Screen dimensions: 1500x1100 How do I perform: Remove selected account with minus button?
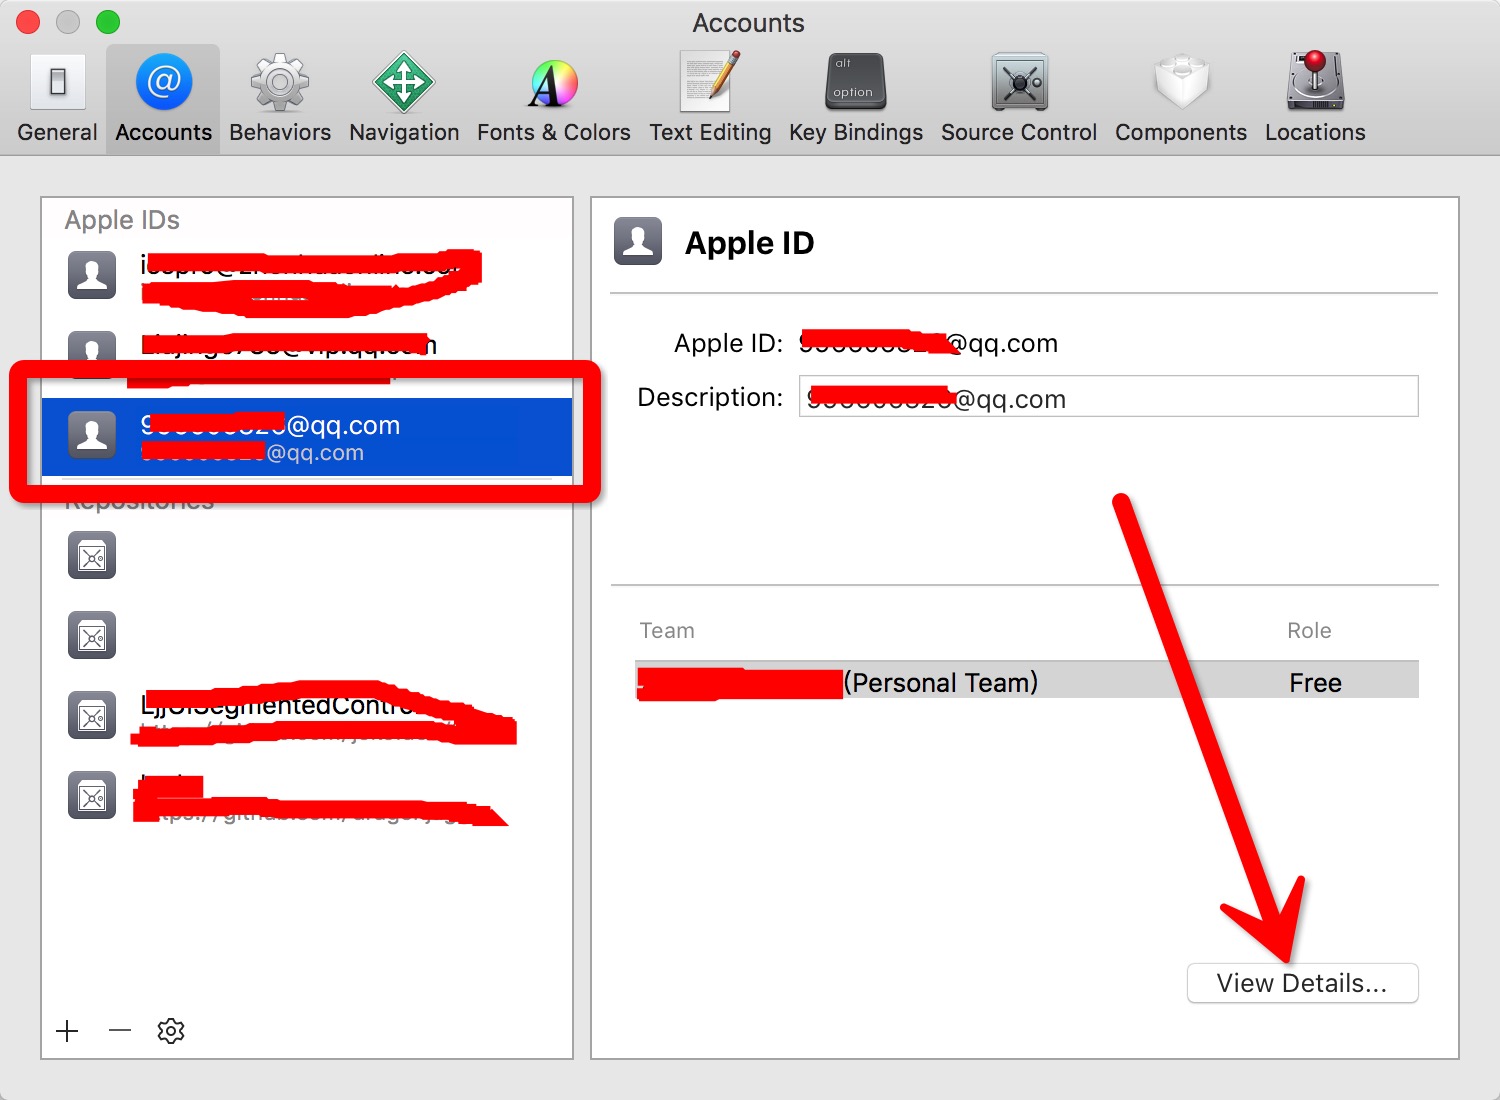[120, 1031]
